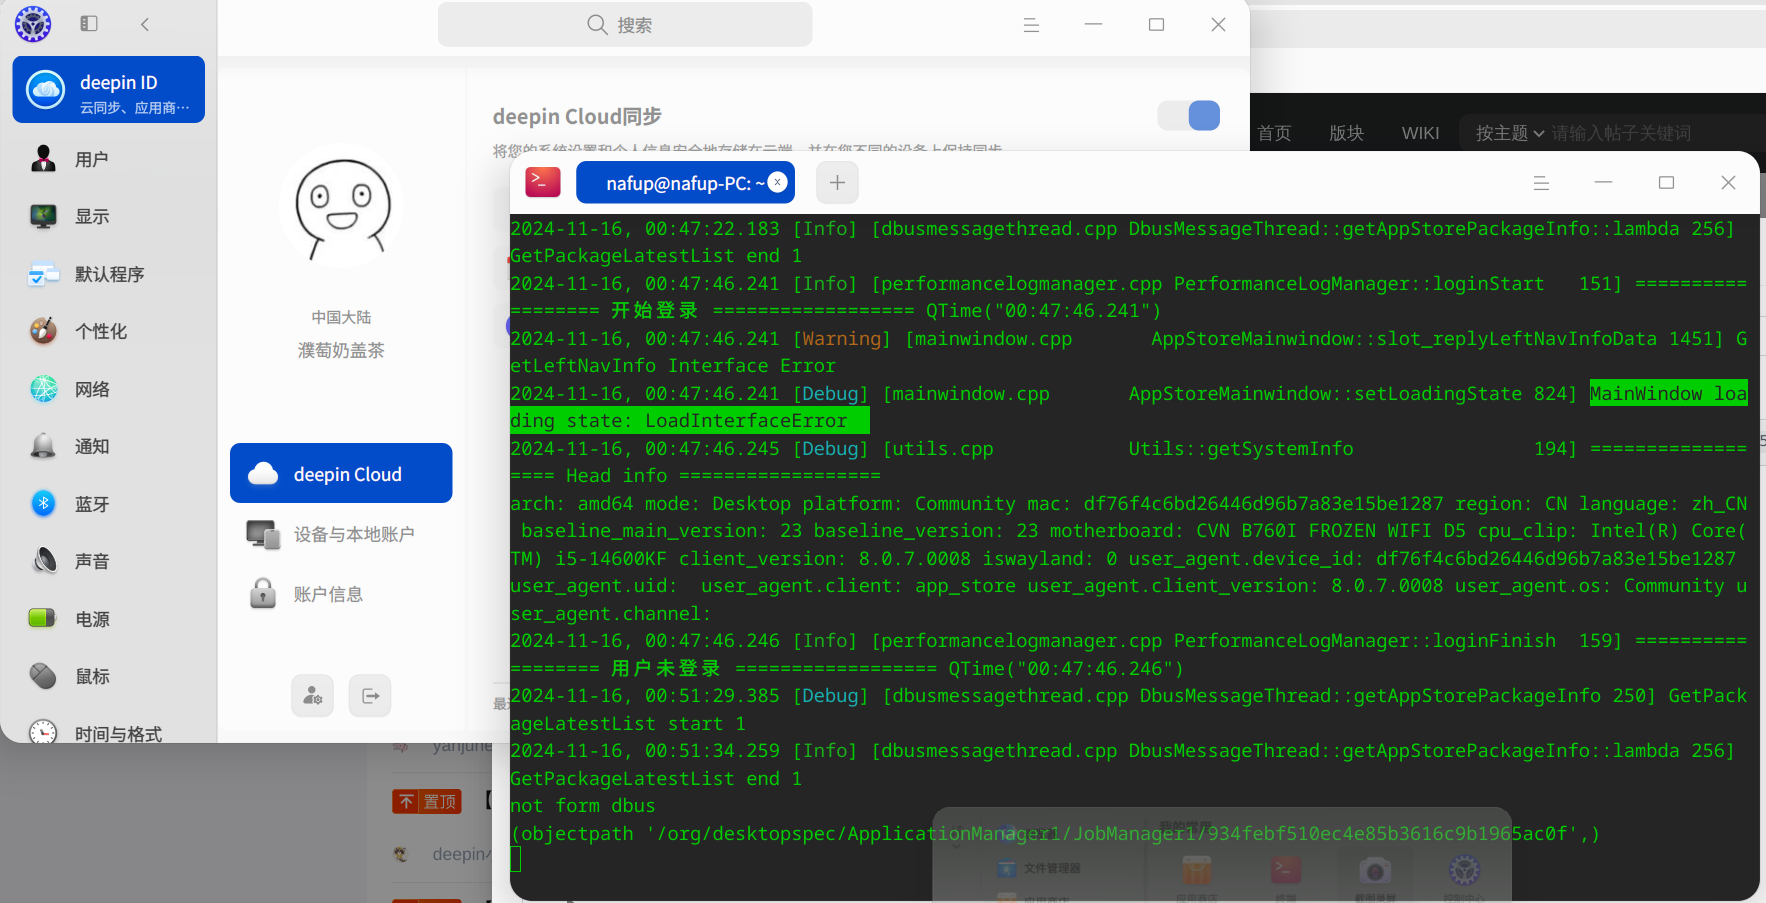Click the terminal app icon

click(x=543, y=182)
